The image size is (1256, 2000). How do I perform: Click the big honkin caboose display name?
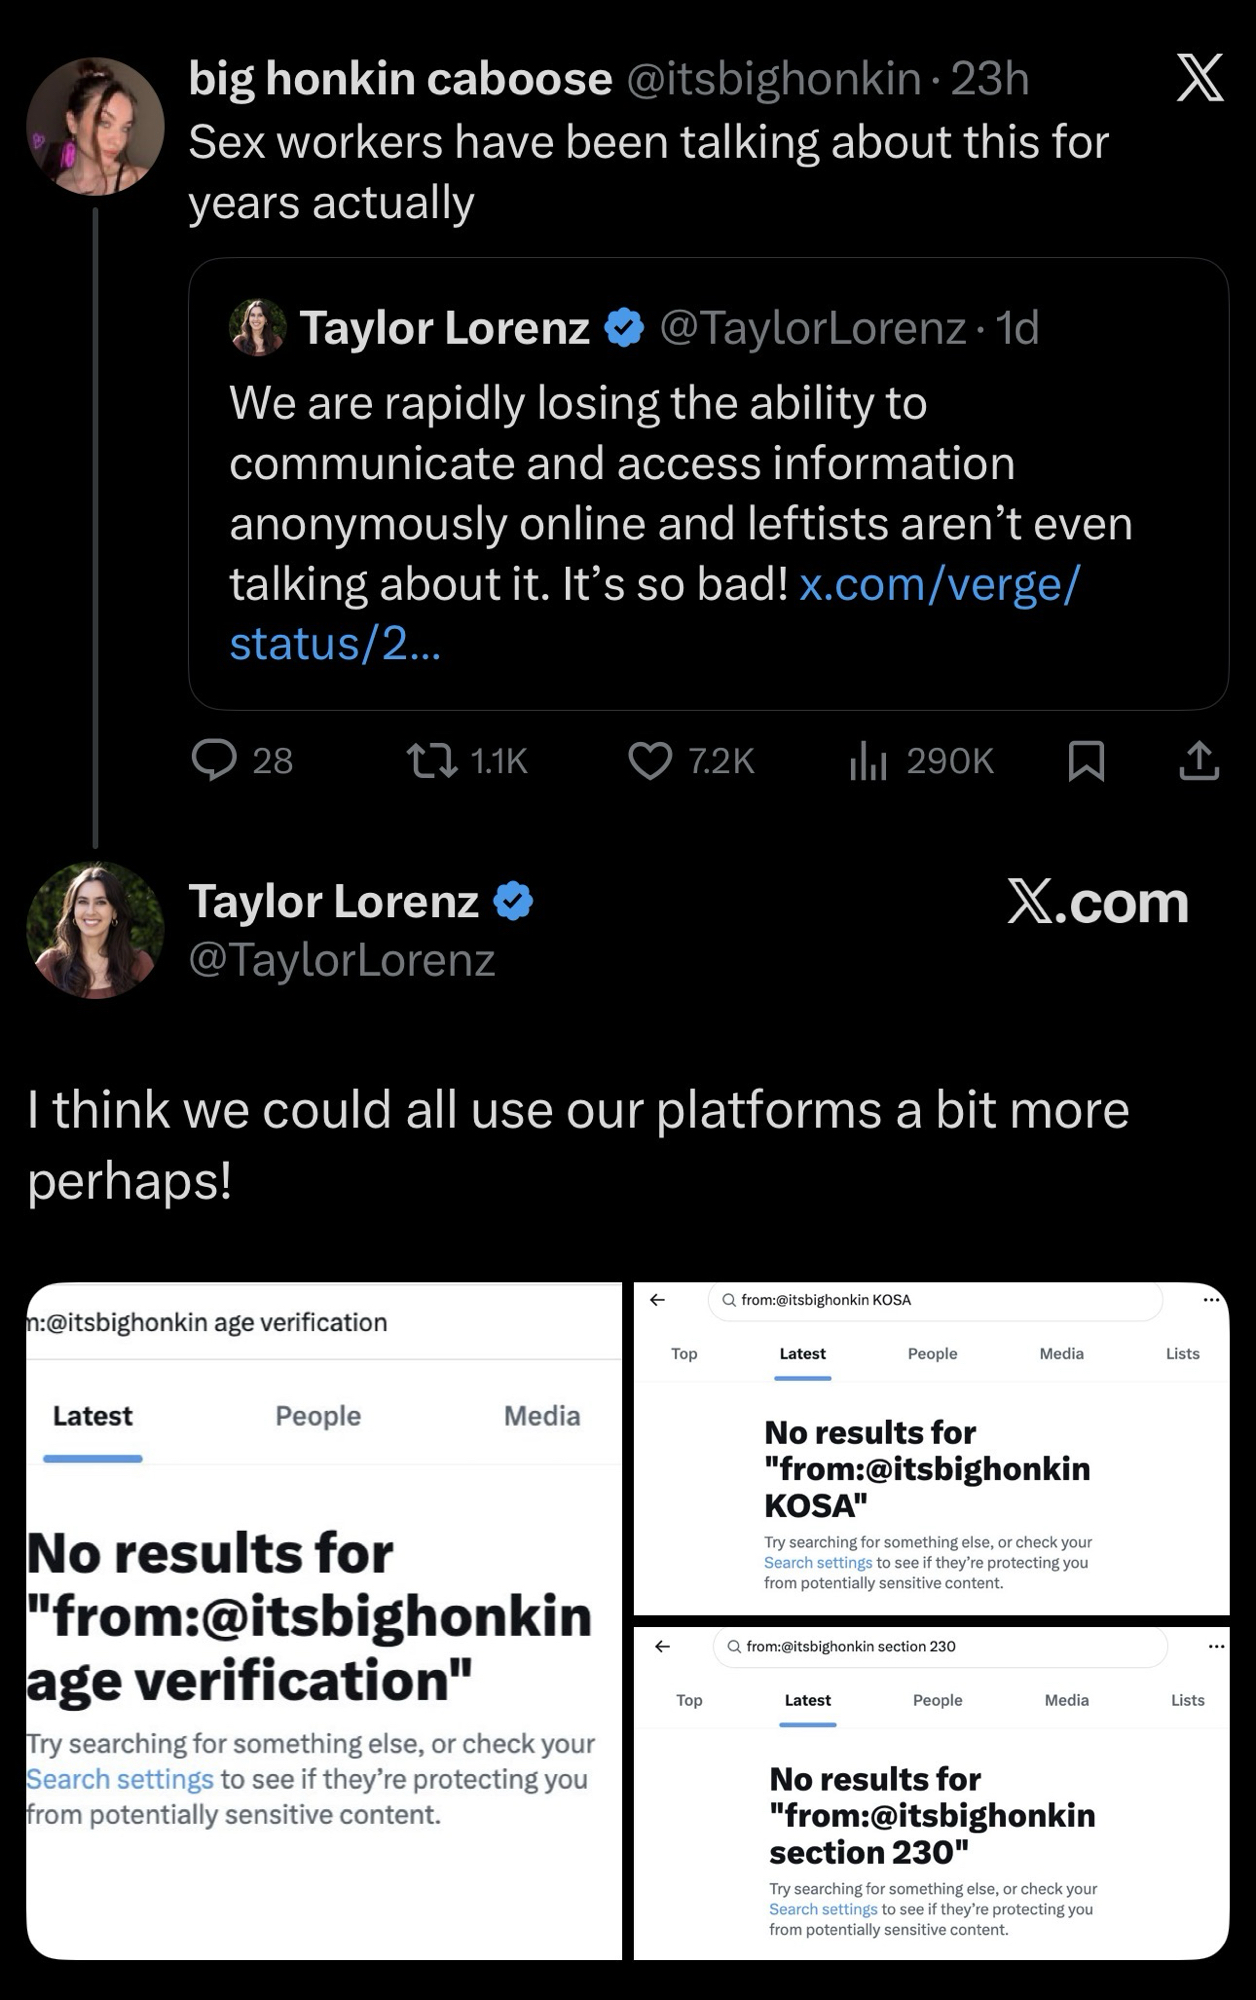(400, 78)
